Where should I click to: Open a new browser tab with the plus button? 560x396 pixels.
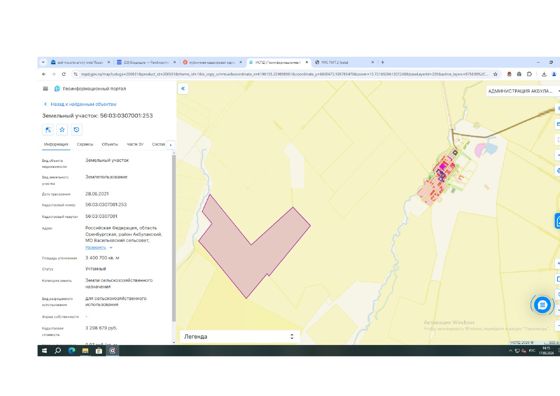382,62
